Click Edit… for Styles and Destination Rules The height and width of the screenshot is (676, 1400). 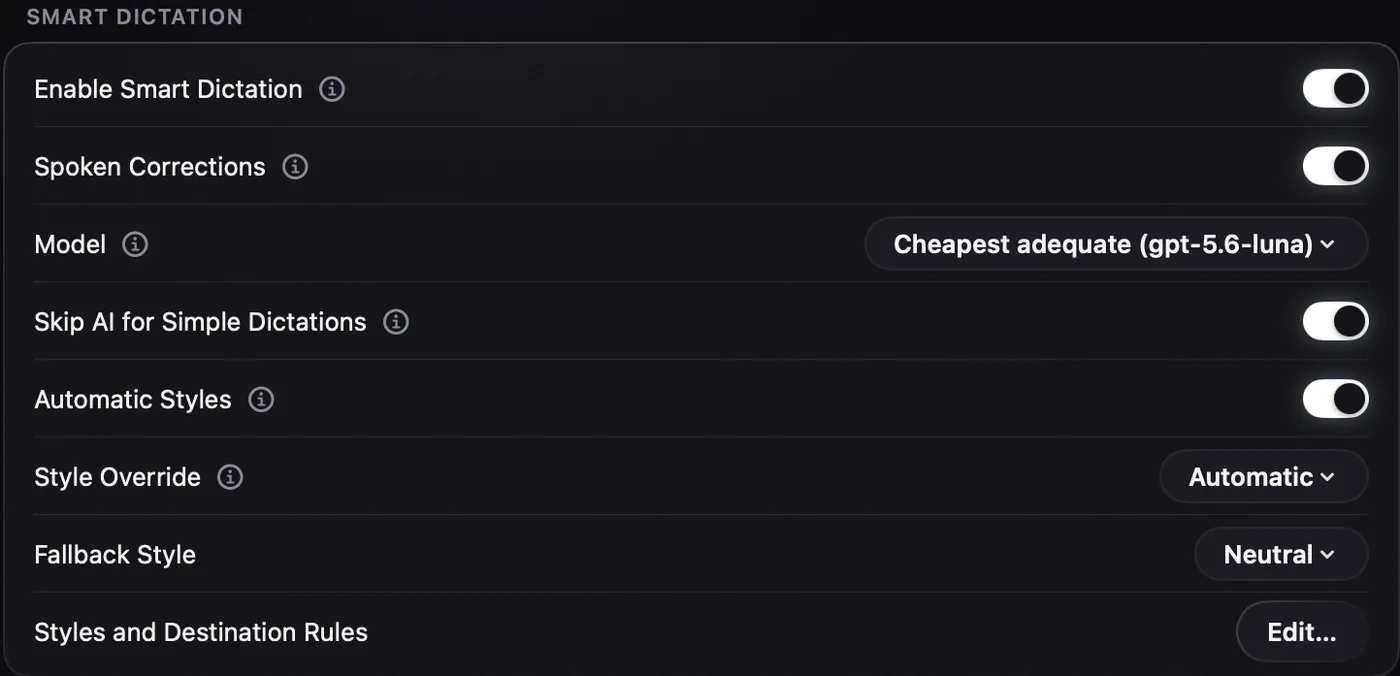1302,632
